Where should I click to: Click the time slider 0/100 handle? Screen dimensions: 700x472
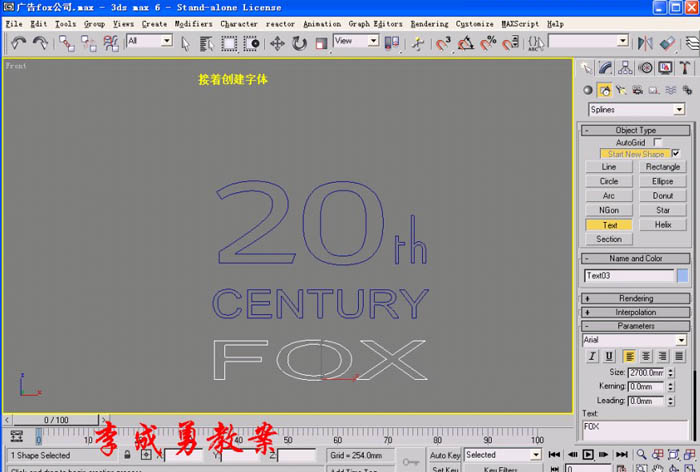[56, 420]
